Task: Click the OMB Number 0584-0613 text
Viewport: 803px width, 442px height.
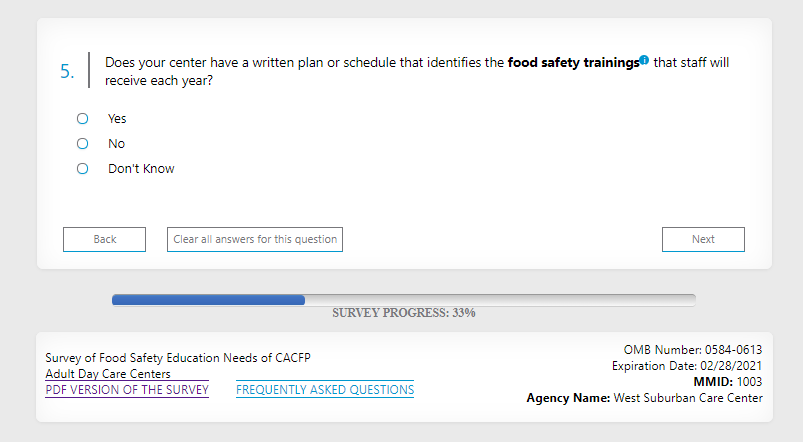Action: 692,350
